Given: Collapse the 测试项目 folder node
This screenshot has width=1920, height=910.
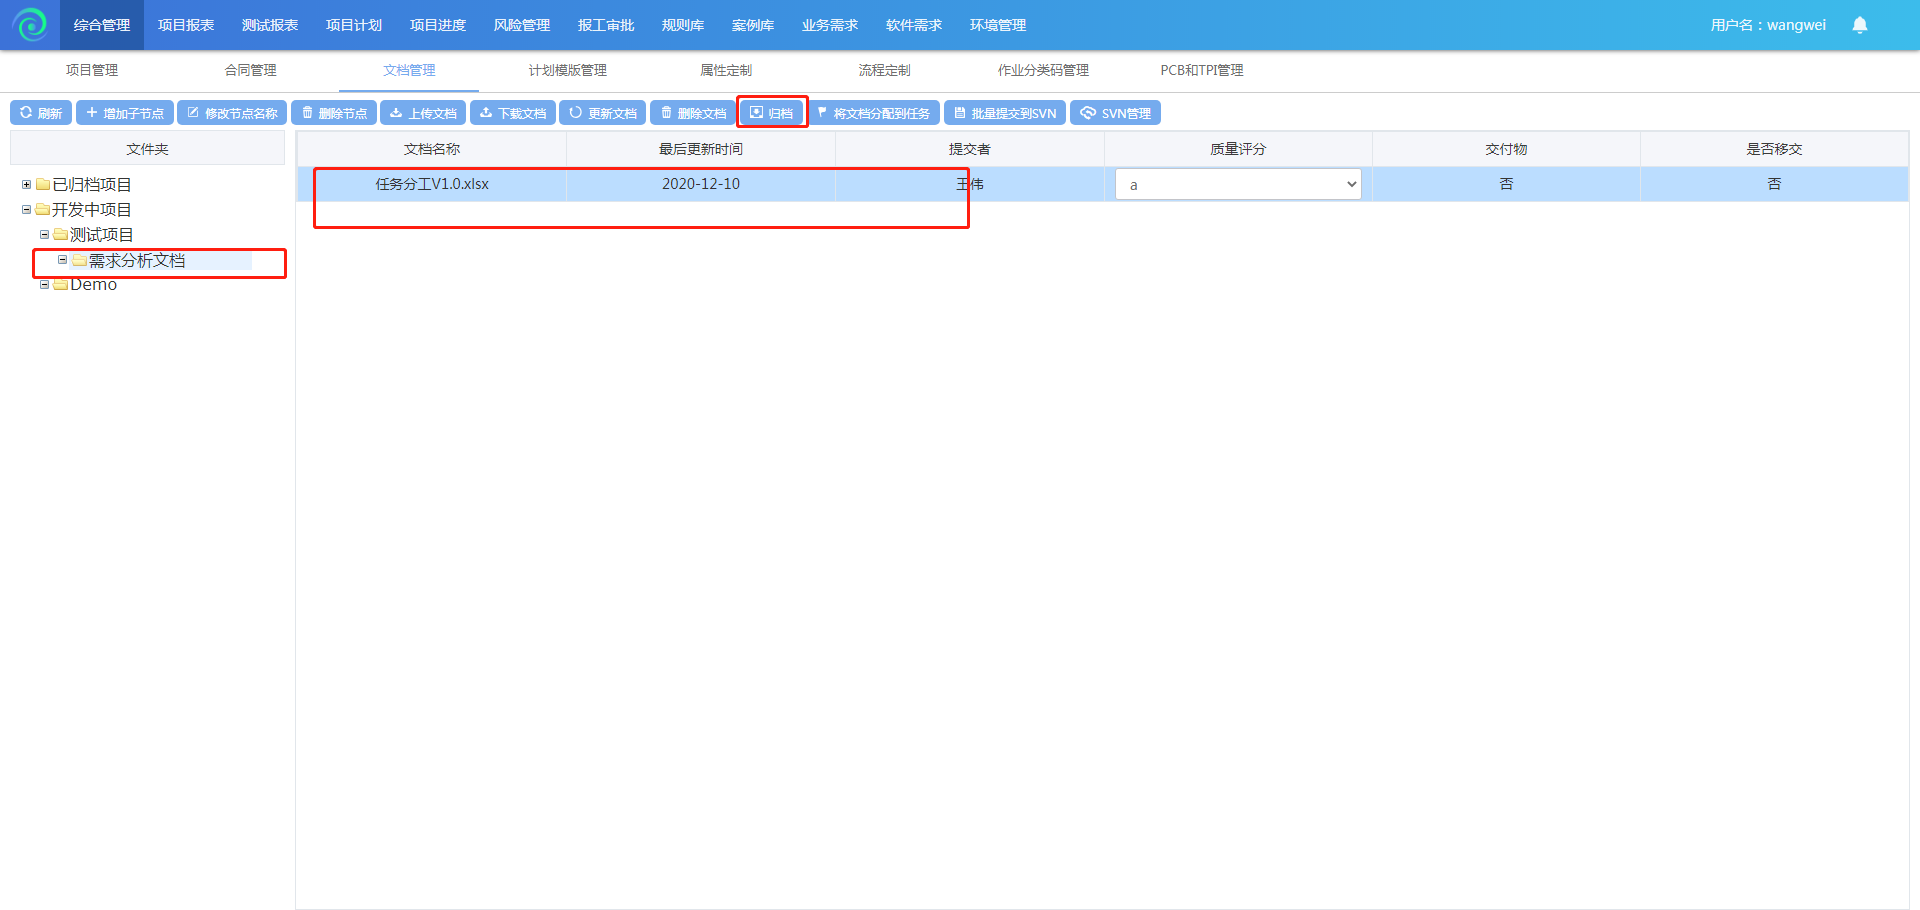Looking at the screenshot, I should (x=44, y=235).
